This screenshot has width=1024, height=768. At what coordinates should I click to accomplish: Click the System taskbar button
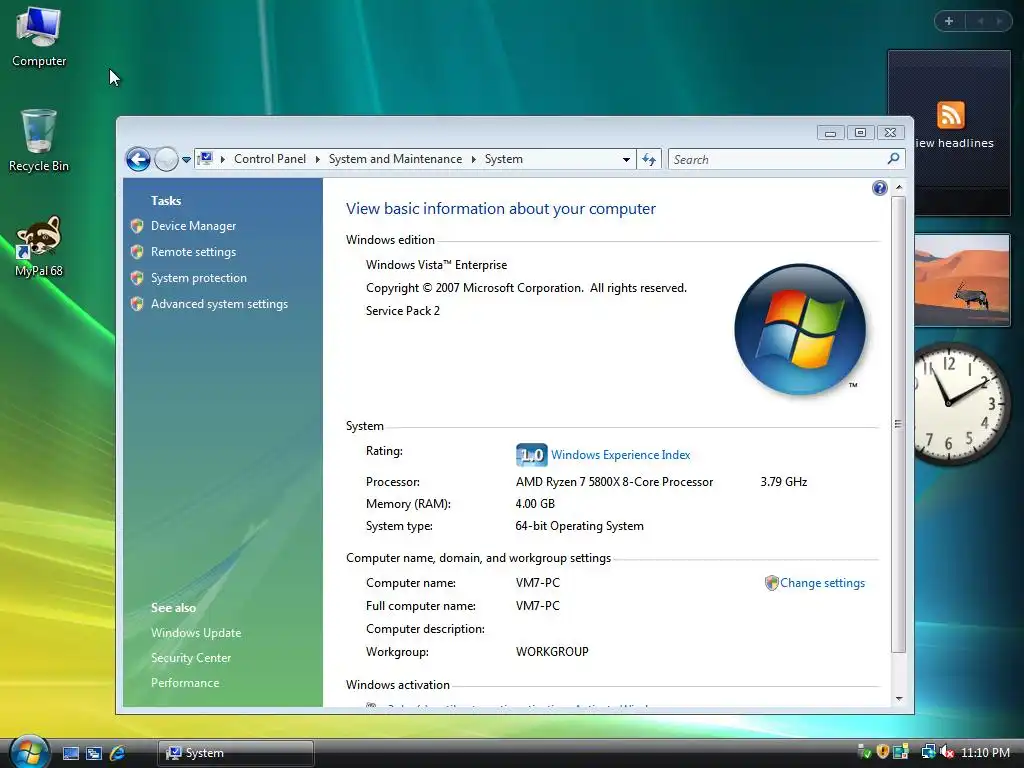[x=236, y=753]
